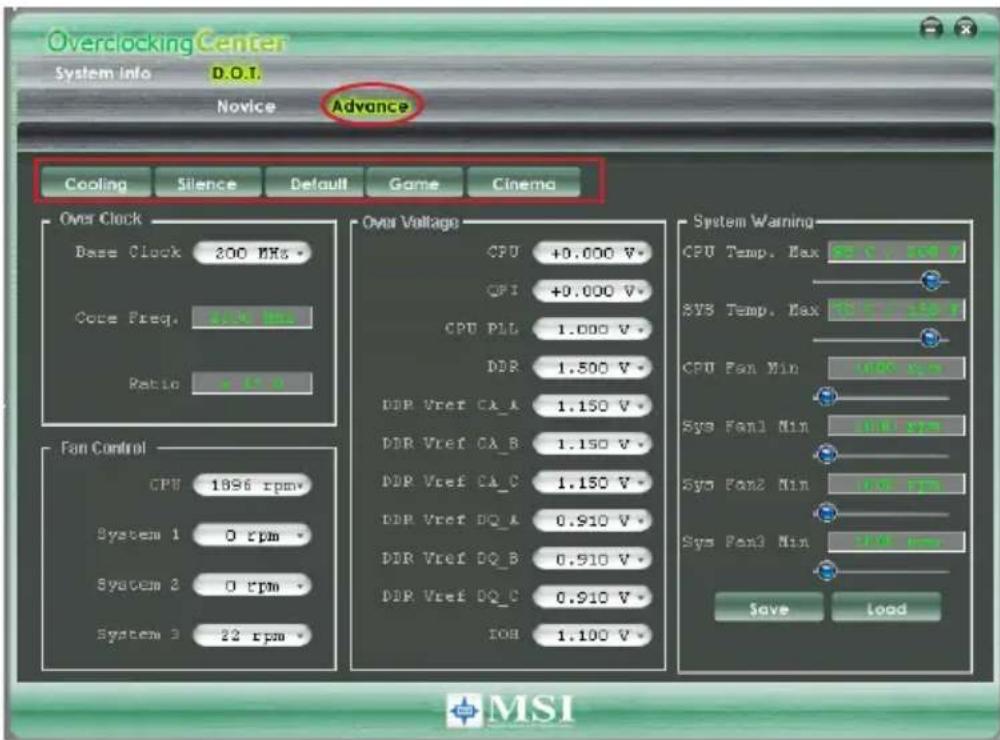
Task: Minimize the Overclocking Center window
Action: click(x=932, y=29)
